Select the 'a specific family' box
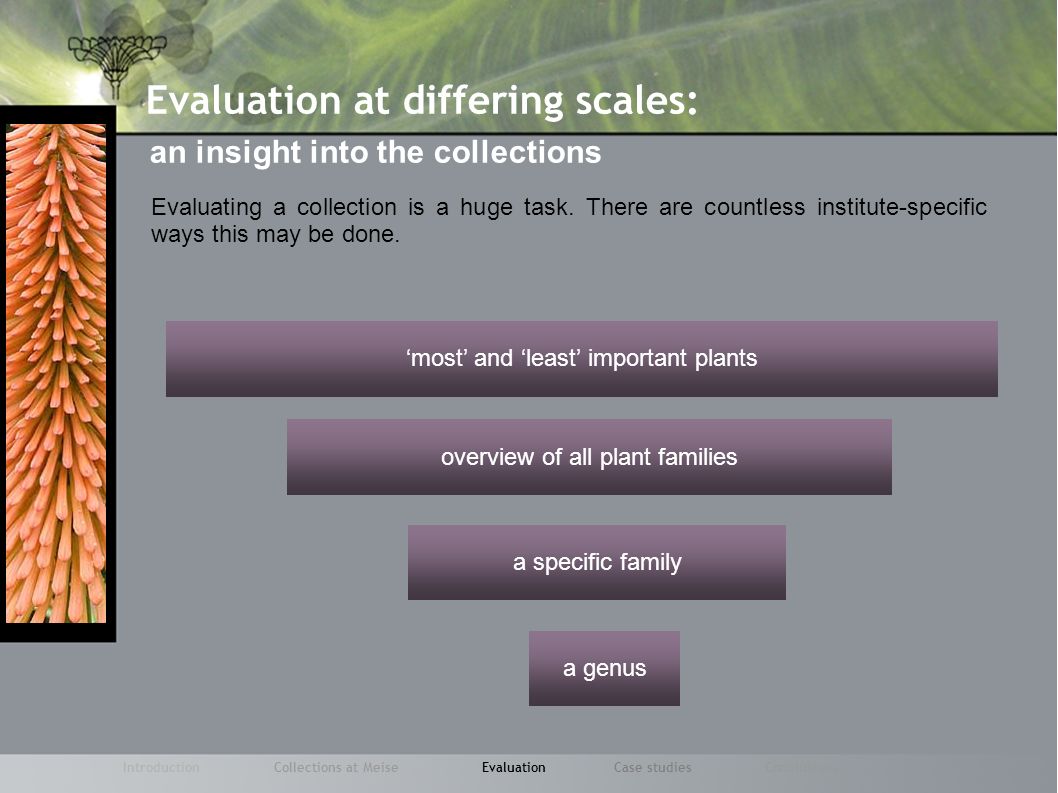The width and height of the screenshot is (1058, 793). click(596, 562)
